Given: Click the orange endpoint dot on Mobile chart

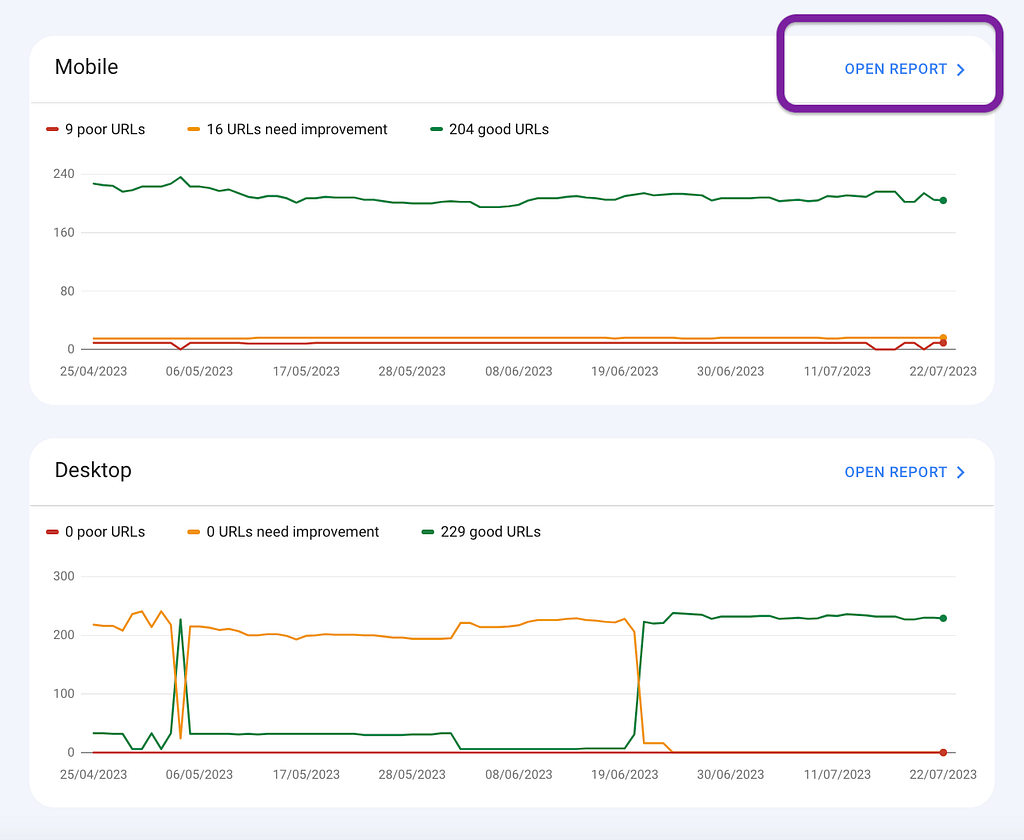Looking at the screenshot, I should pos(943,338).
